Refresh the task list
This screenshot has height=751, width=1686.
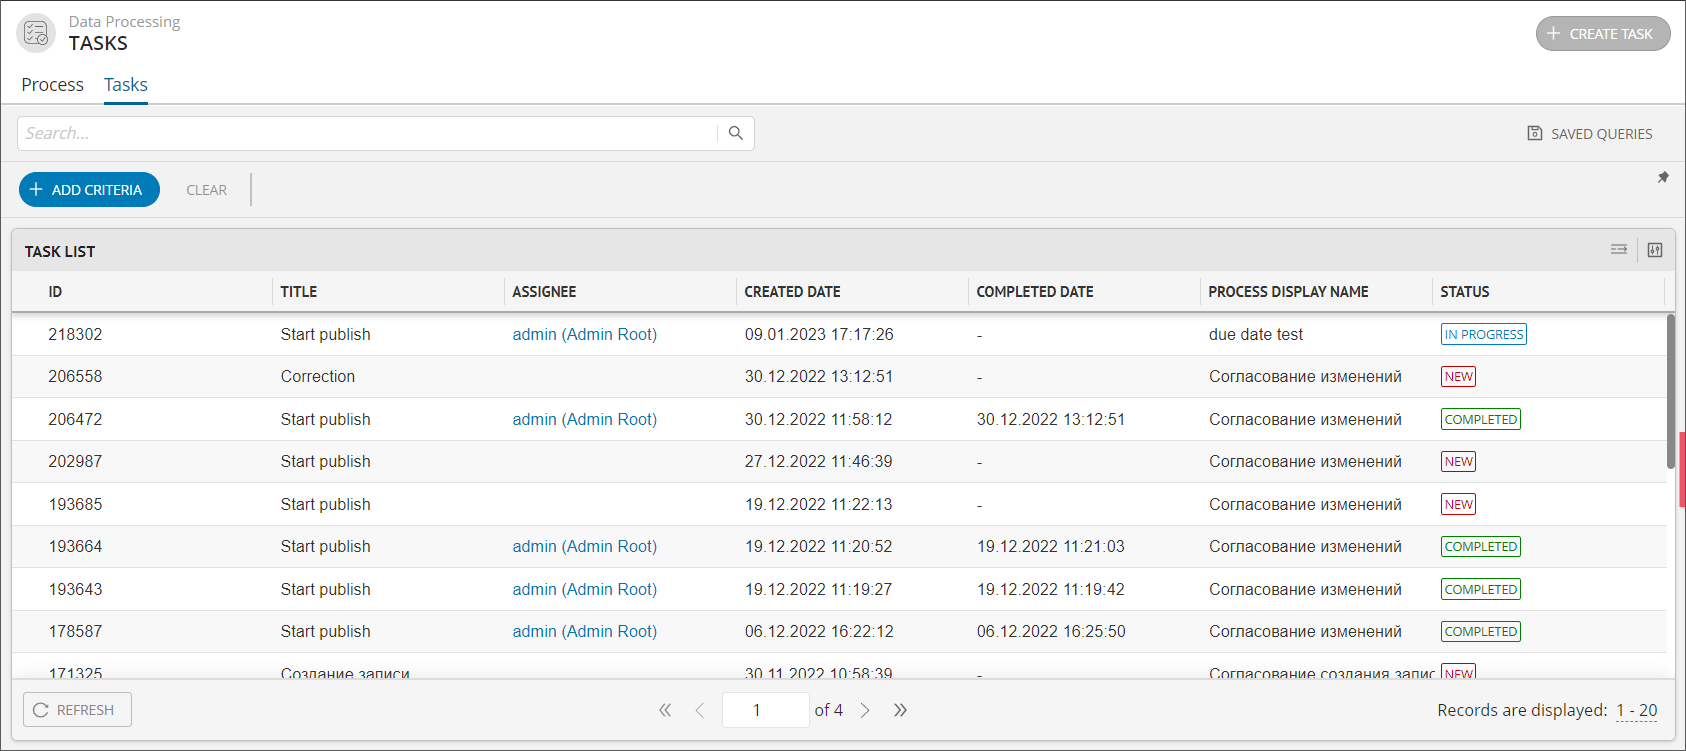[x=77, y=710]
